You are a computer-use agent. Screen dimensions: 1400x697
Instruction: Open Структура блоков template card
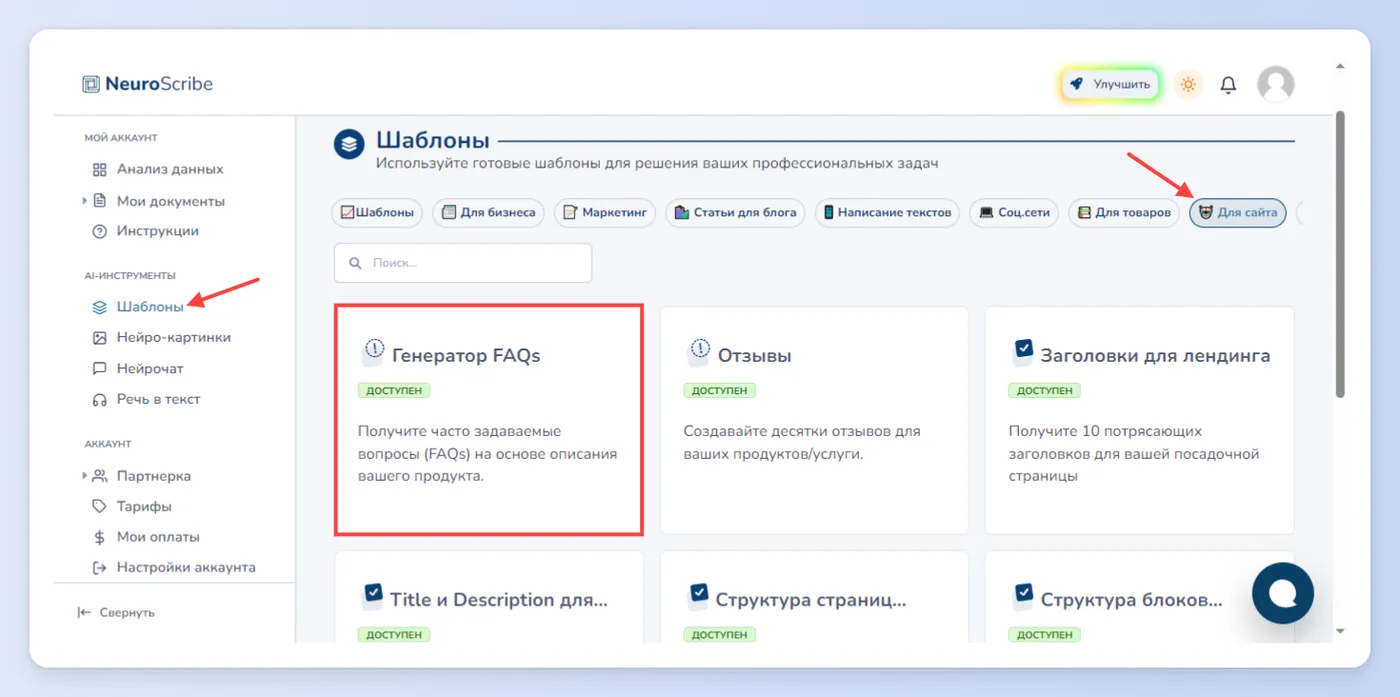1140,597
